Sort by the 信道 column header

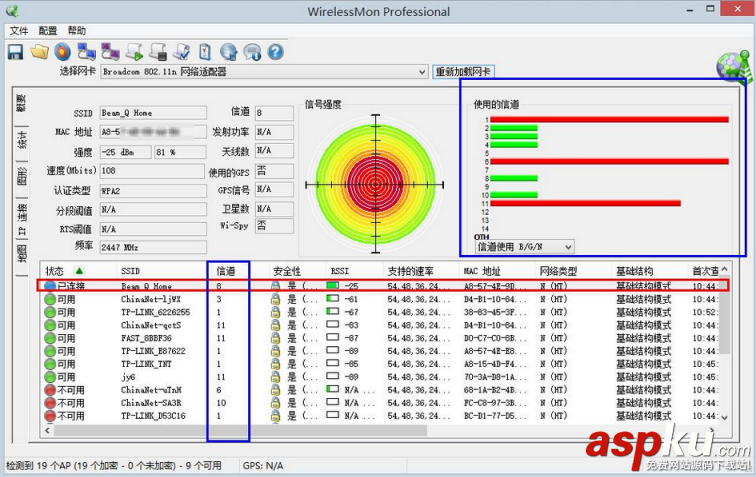click(x=238, y=271)
